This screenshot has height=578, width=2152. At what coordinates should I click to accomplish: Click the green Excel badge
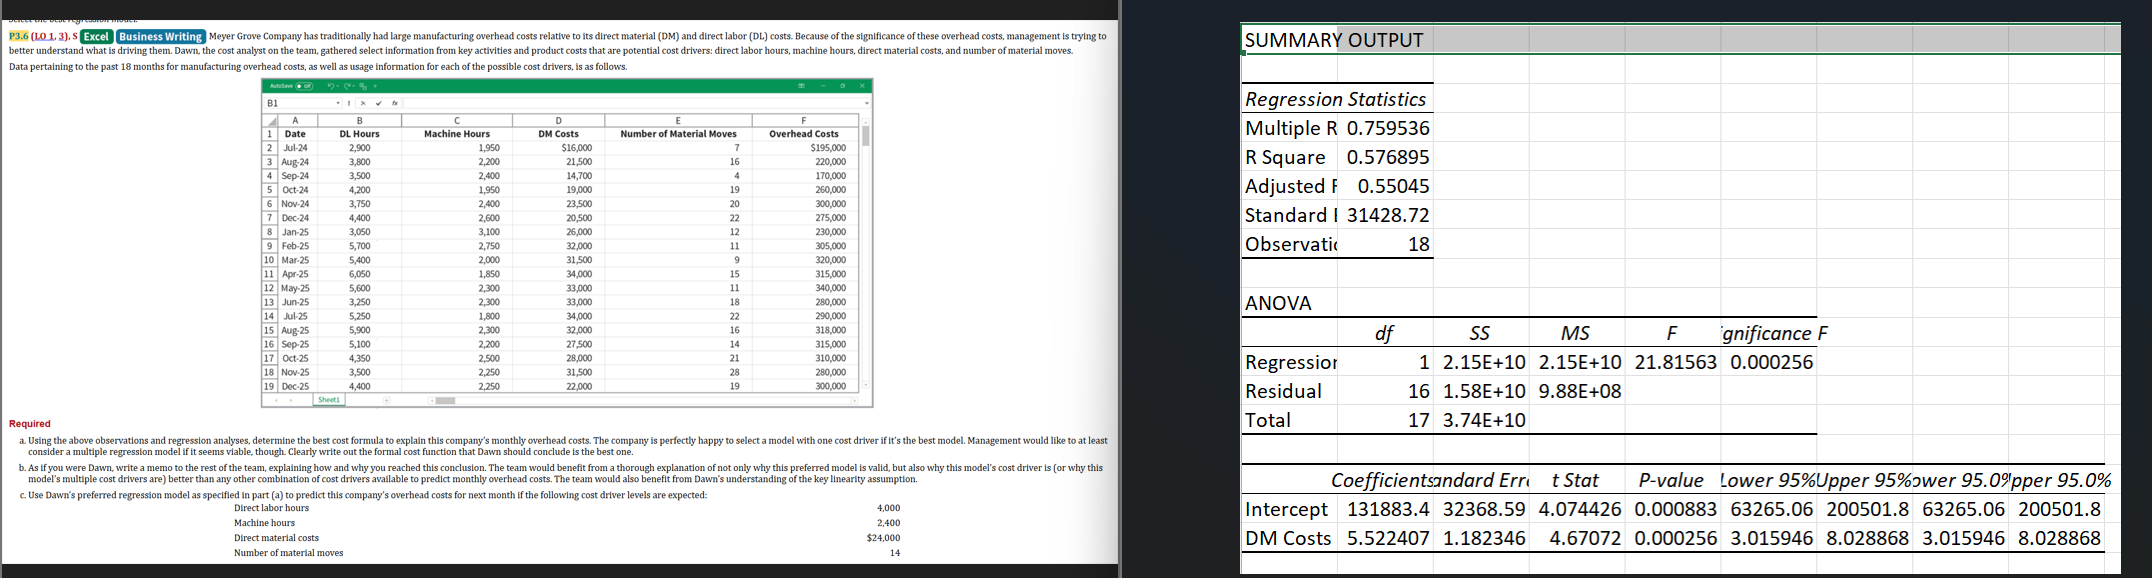(97, 36)
